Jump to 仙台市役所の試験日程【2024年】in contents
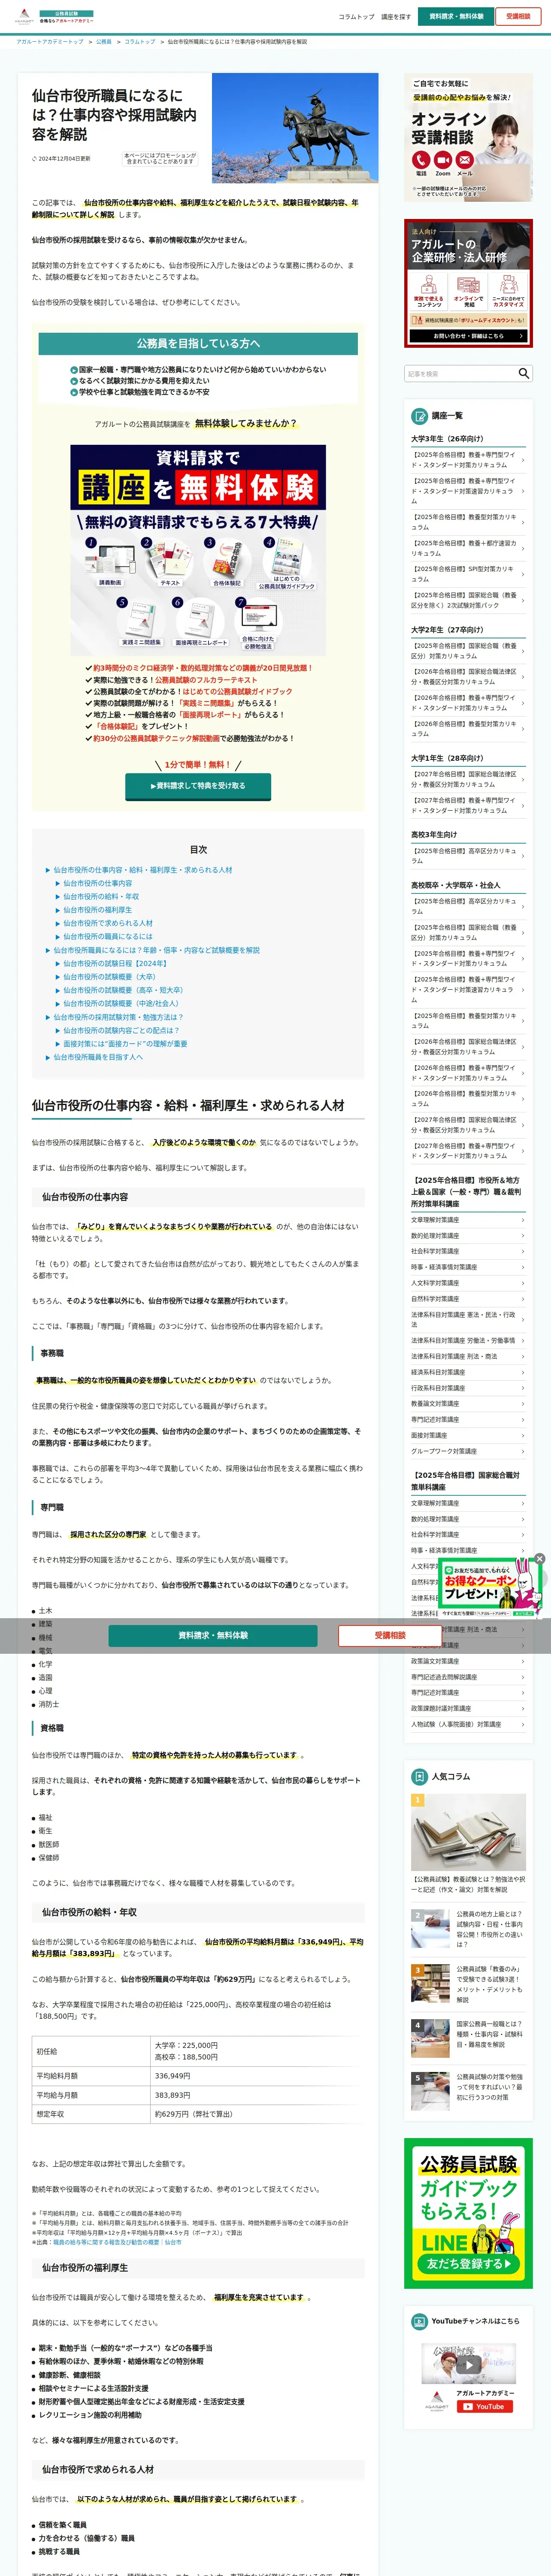This screenshot has width=551, height=2576. pos(115,964)
